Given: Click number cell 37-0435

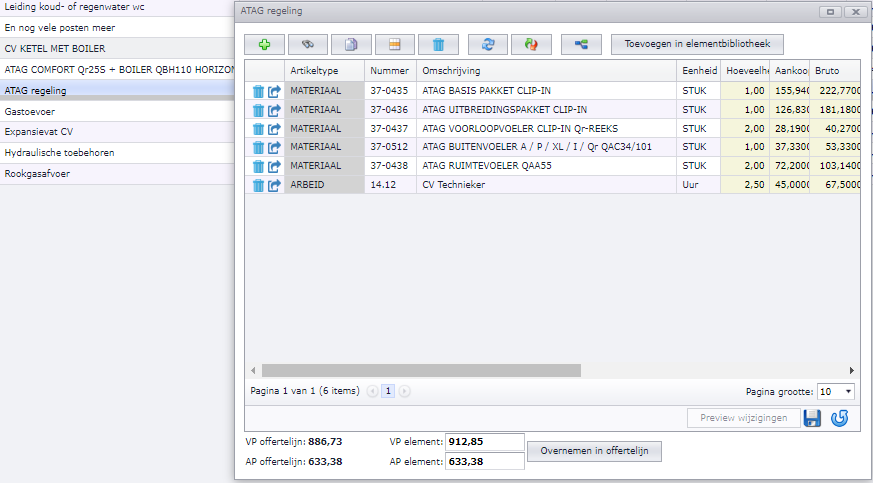Looking at the screenshot, I should click(390, 91).
